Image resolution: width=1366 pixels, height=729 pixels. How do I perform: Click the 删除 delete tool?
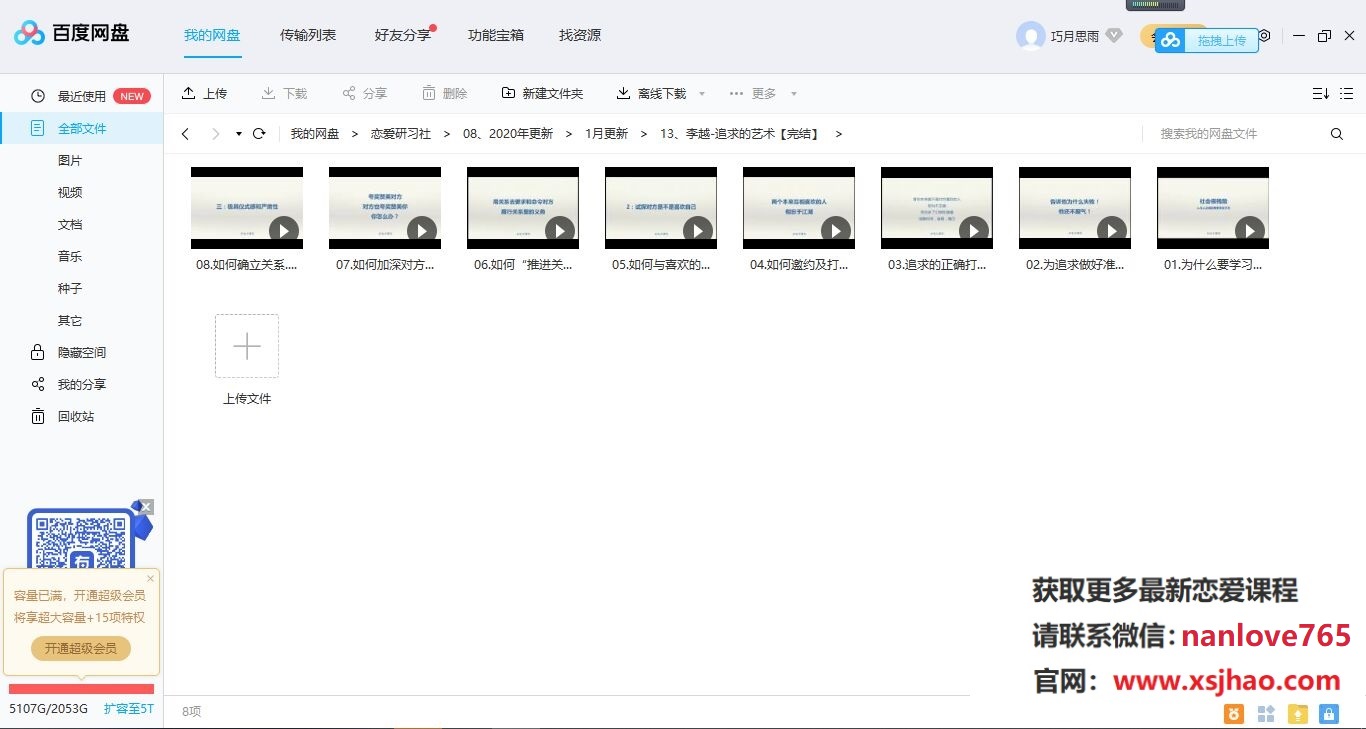pyautogui.click(x=445, y=93)
